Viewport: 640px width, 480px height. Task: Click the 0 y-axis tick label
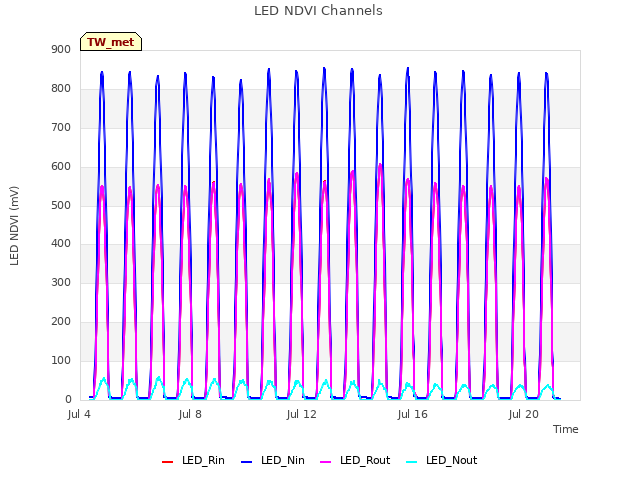pos(68,400)
